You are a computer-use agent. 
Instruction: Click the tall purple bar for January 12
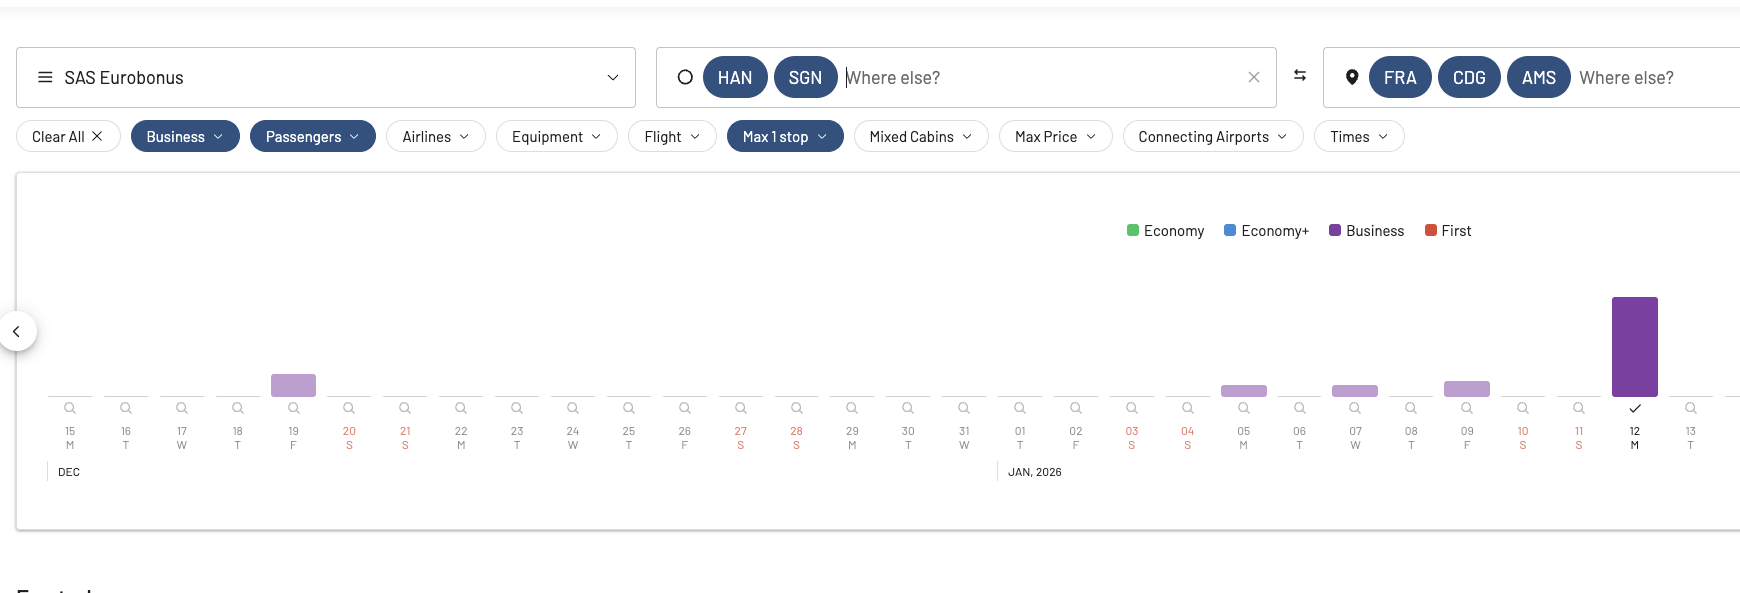[1634, 346]
